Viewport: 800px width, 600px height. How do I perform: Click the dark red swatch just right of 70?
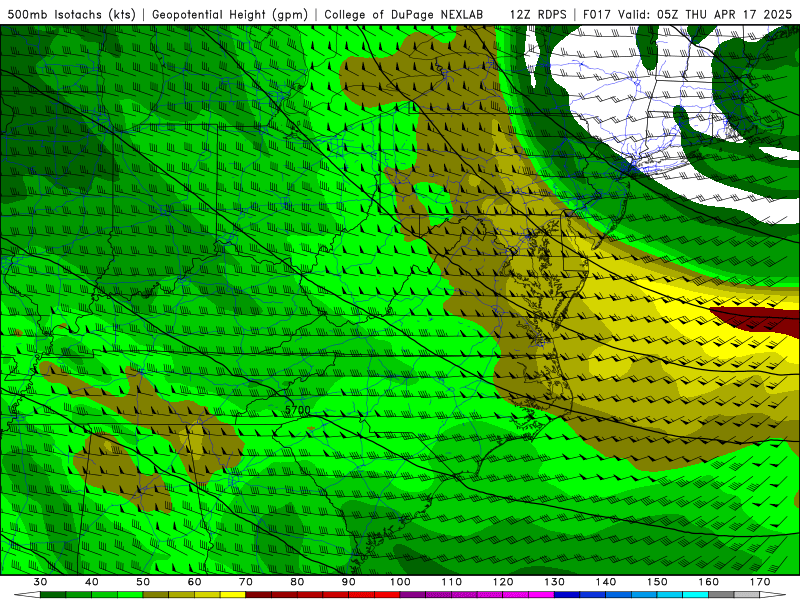click(259, 594)
